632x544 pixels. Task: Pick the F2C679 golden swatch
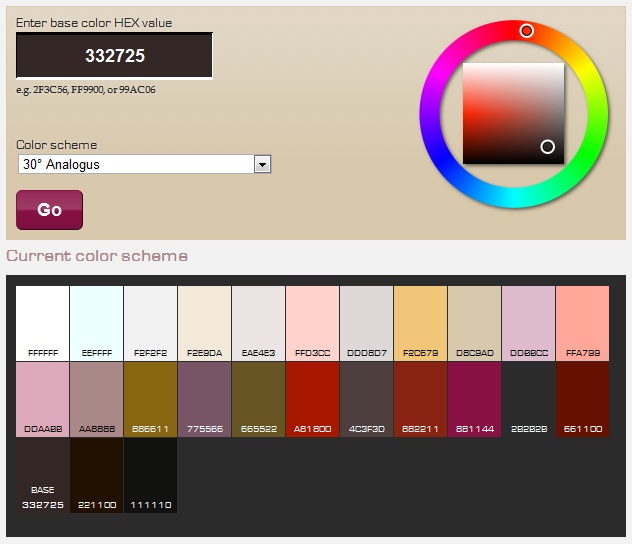(x=421, y=324)
